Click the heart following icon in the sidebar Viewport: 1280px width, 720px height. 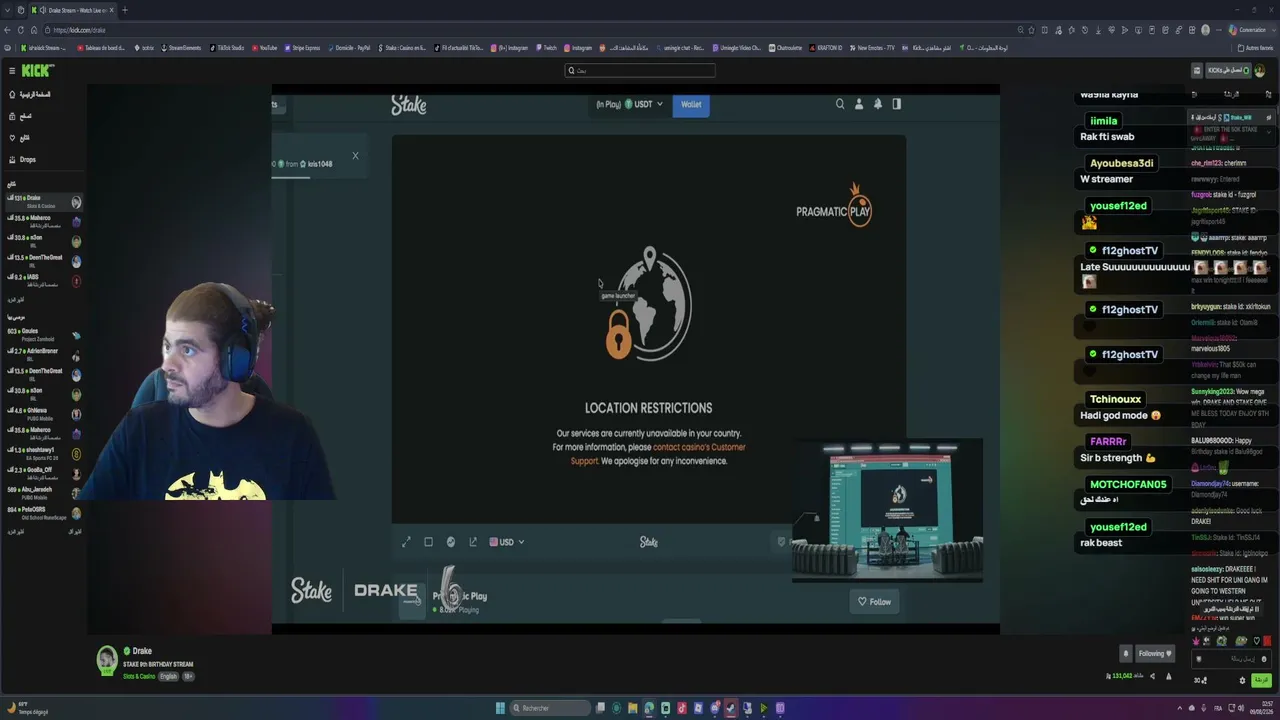(12, 138)
